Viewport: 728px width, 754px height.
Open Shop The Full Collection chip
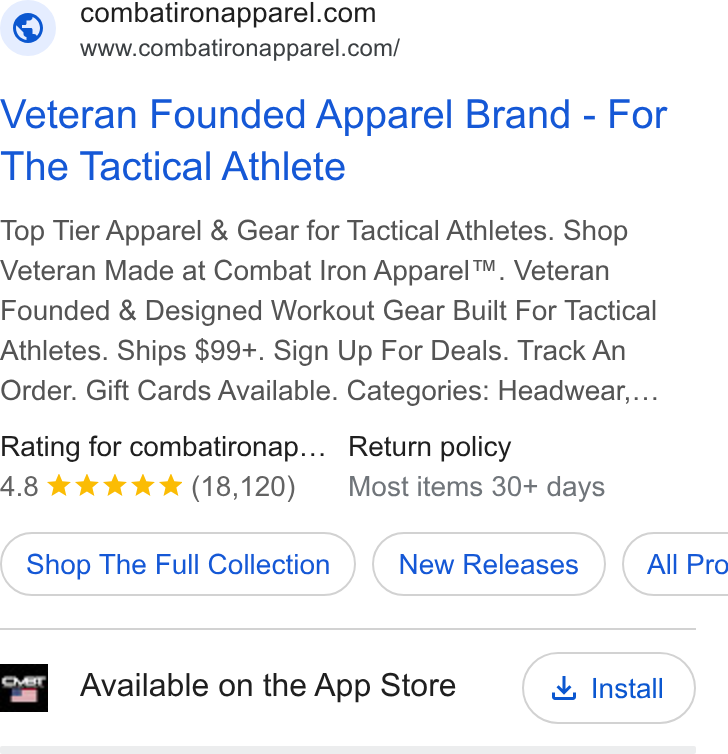(178, 564)
